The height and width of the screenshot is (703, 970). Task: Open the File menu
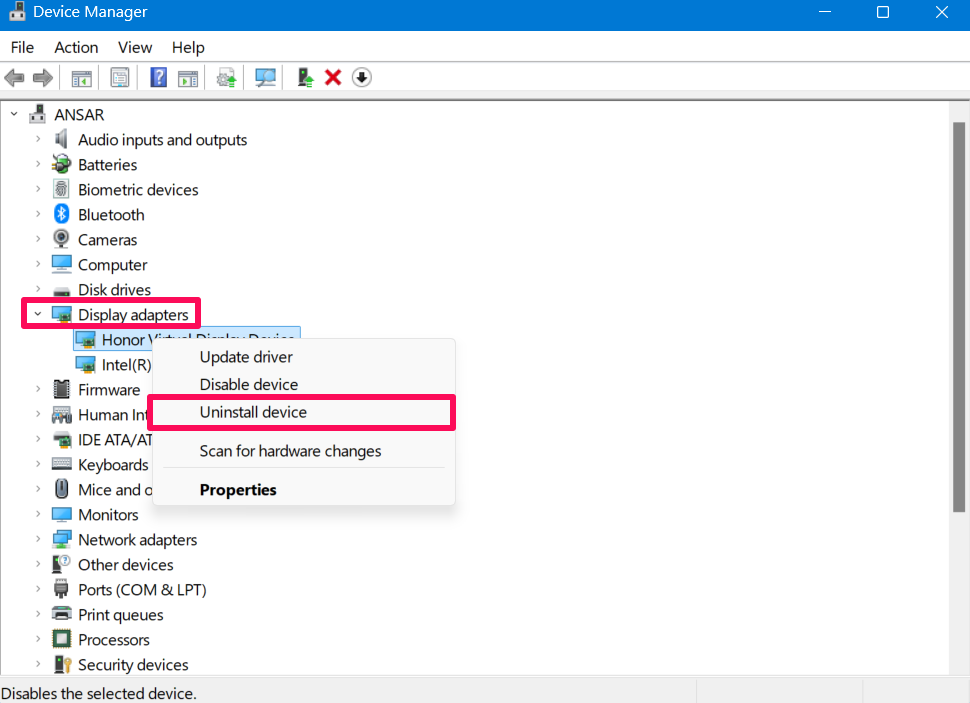point(22,48)
